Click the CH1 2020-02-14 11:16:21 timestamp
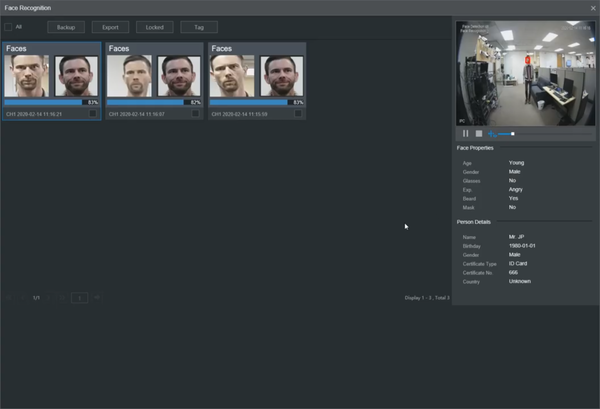Viewport: 600px width, 409px height. [34, 114]
